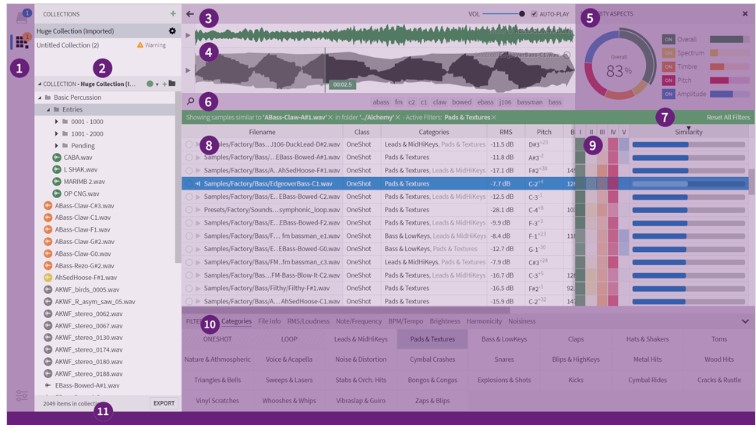Mark the circle on the EBass-Bowed-C2.wav row

189,197
